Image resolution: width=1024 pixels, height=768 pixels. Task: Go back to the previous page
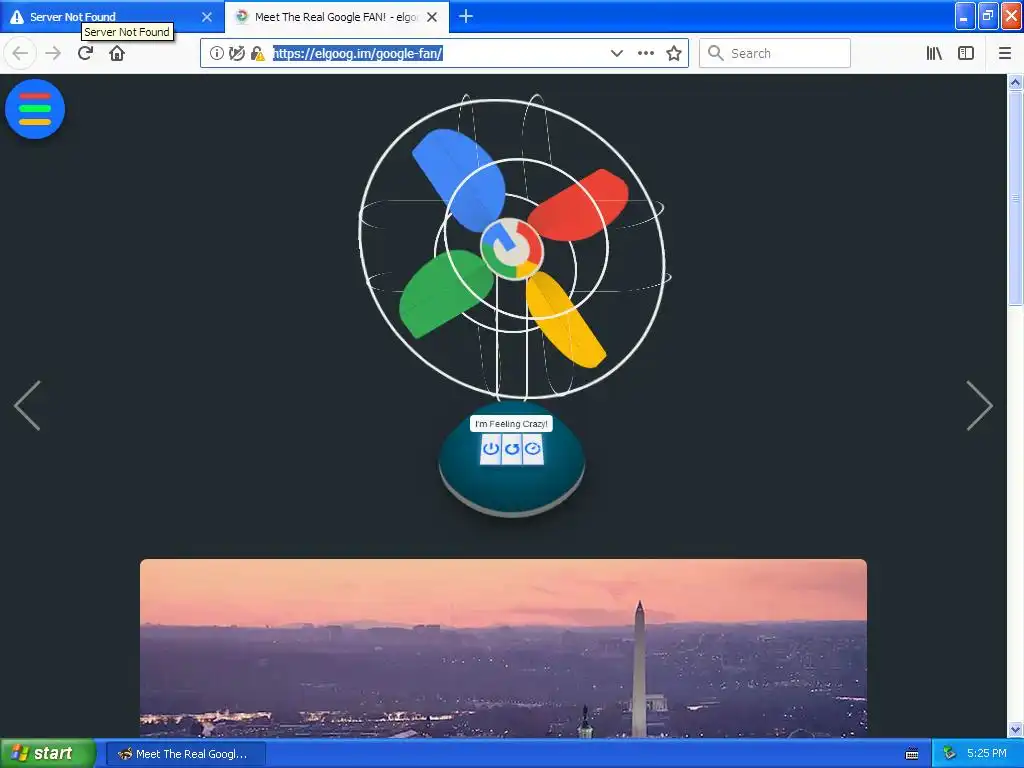pyautogui.click(x=20, y=53)
